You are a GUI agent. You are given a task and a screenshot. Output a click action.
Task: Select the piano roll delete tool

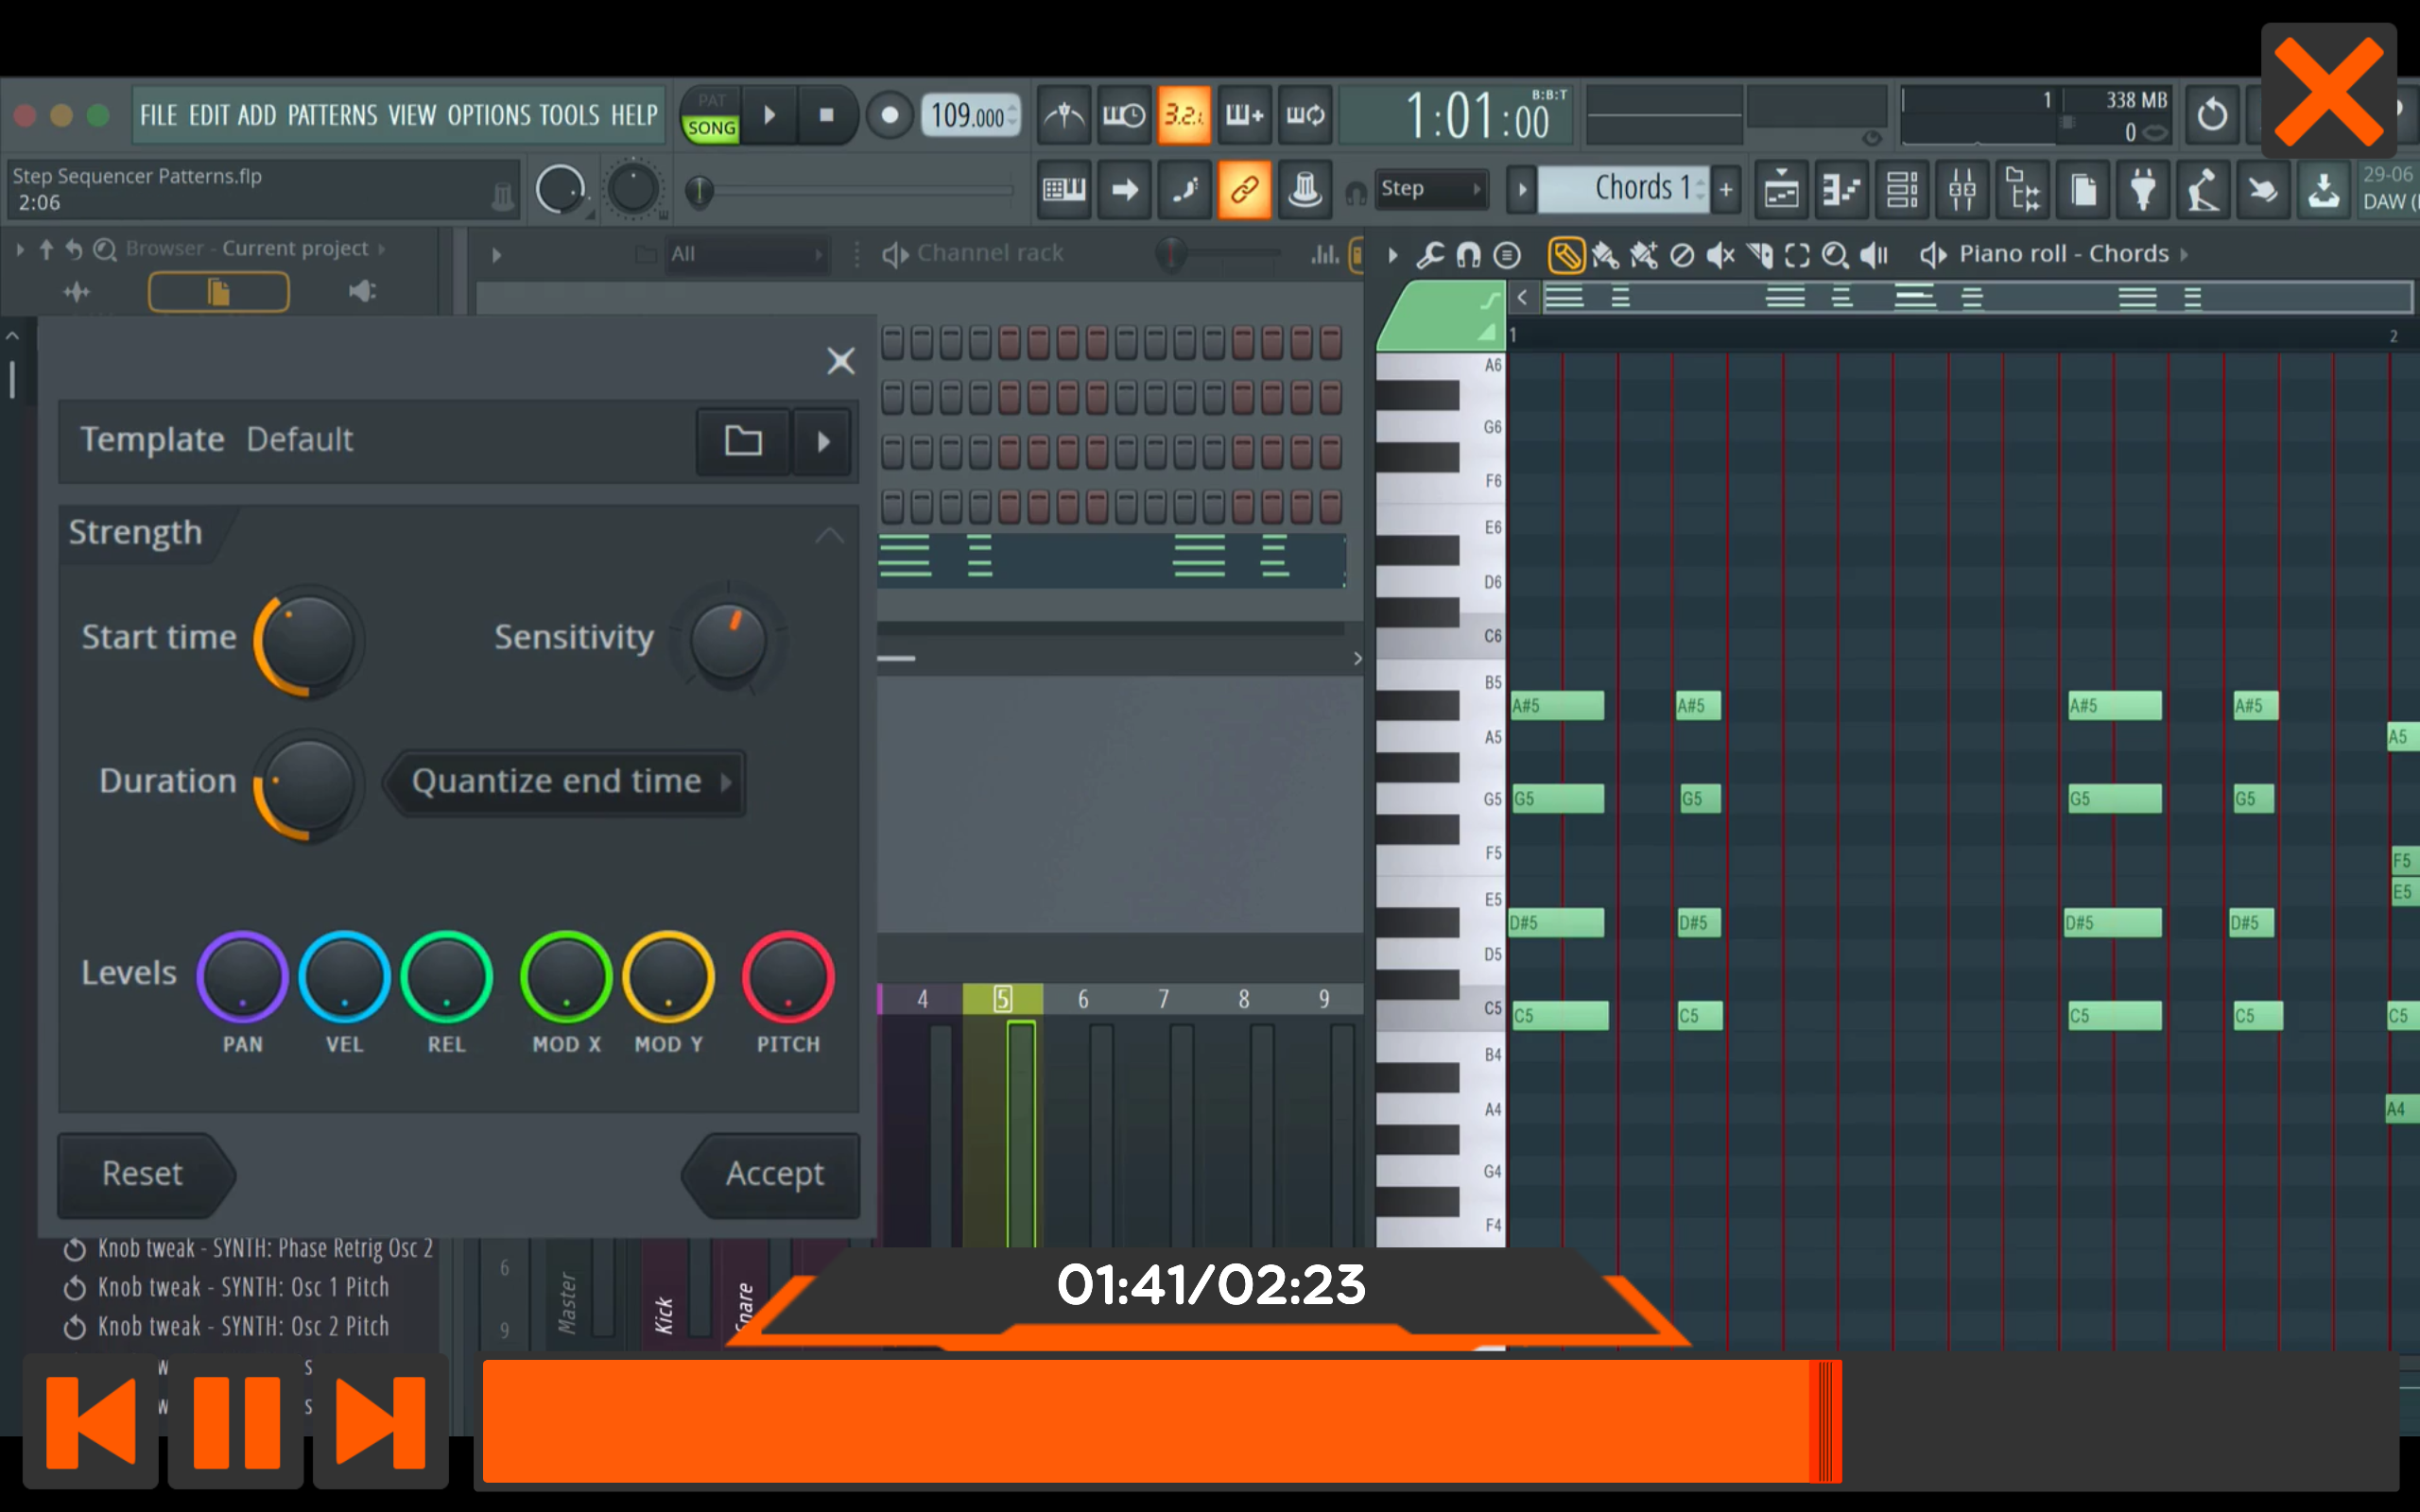coord(1682,255)
